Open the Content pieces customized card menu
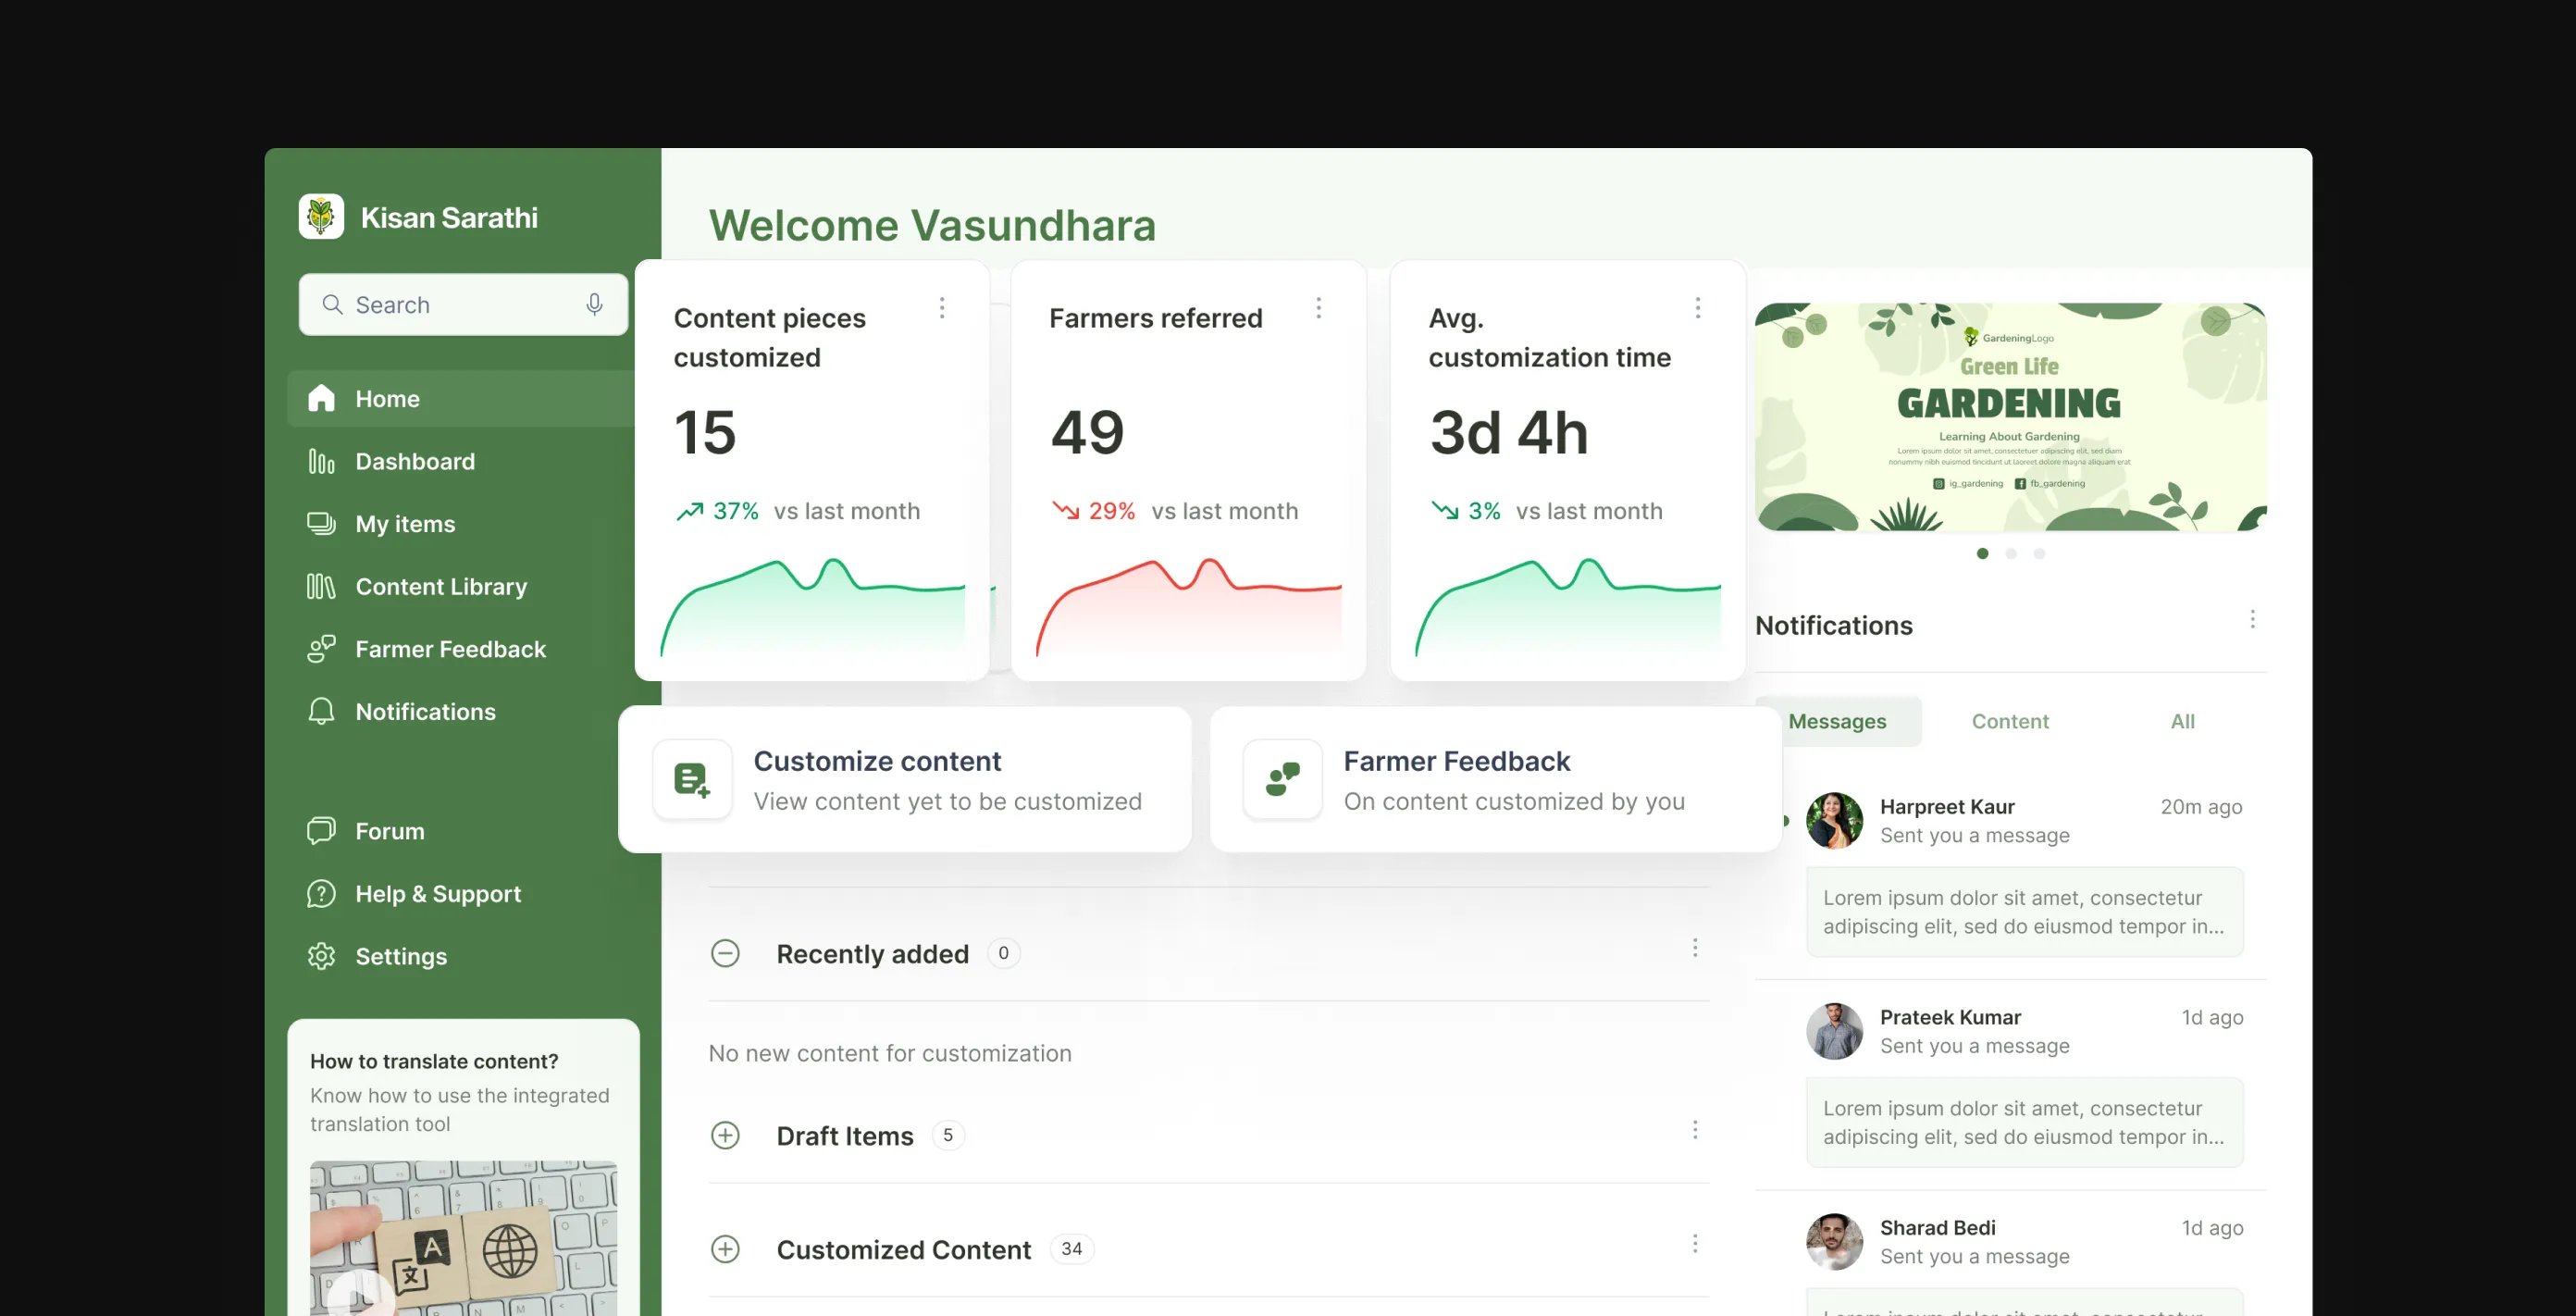This screenshot has width=2576, height=1316. coord(942,308)
